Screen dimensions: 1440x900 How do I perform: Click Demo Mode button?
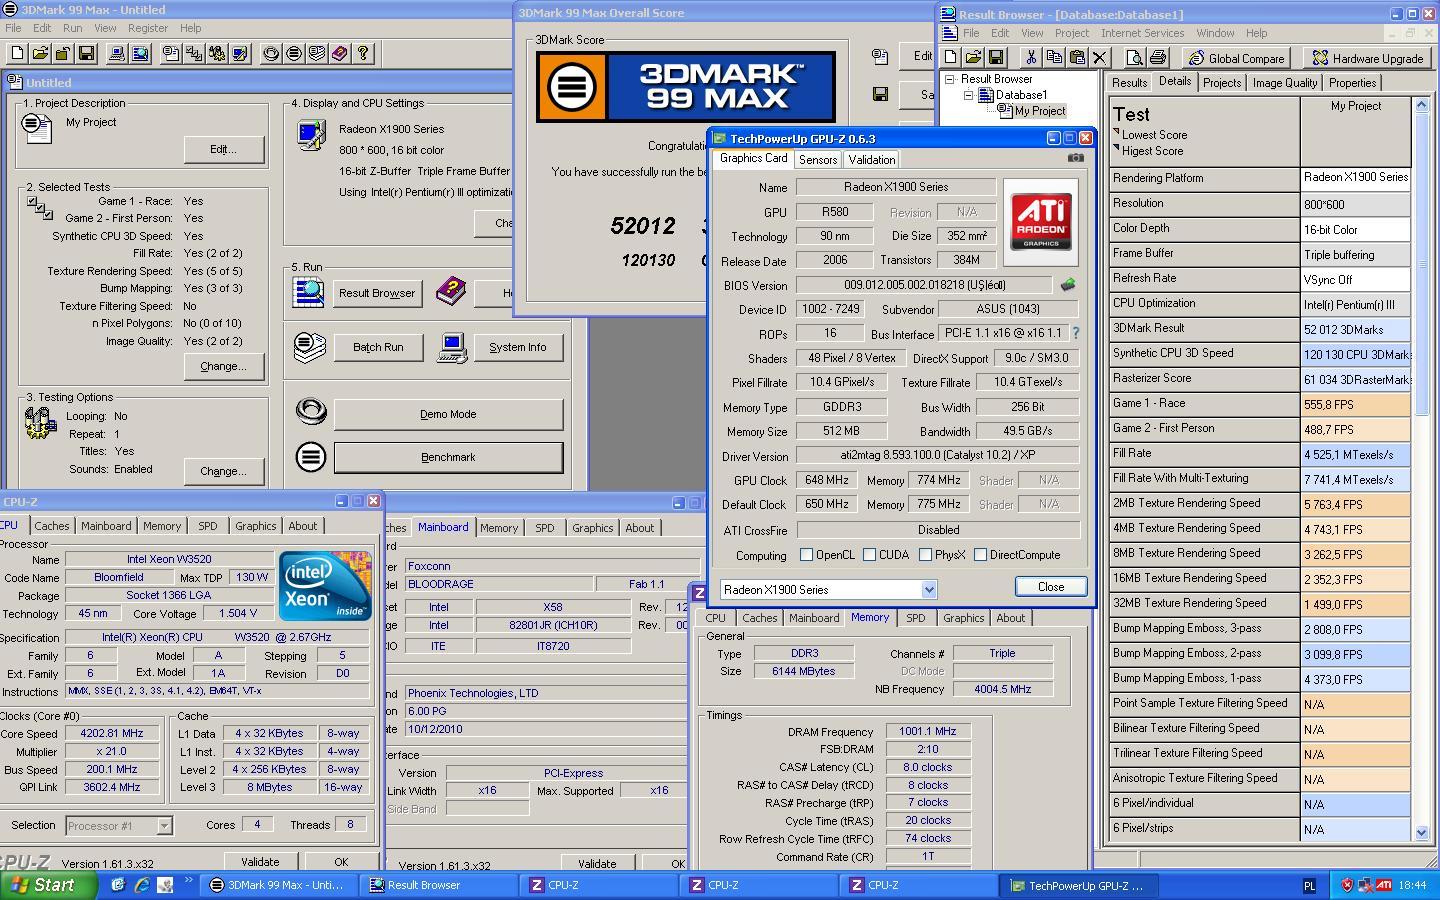click(x=448, y=414)
